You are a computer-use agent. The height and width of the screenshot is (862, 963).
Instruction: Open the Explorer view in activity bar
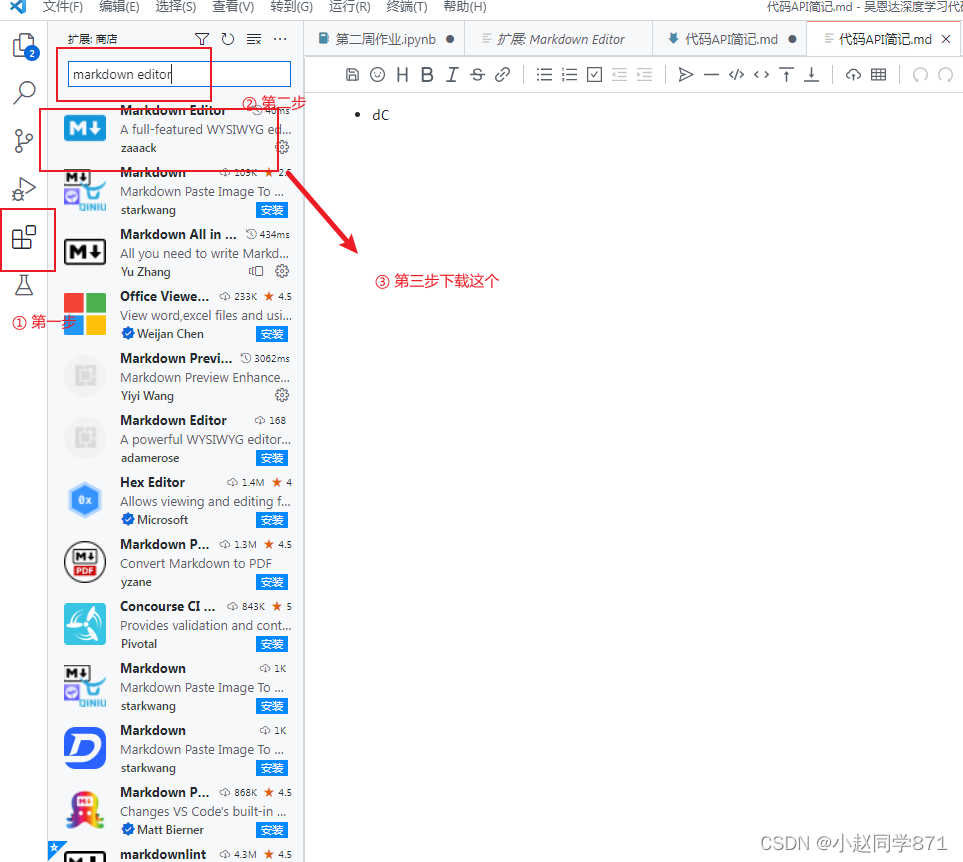(25, 46)
